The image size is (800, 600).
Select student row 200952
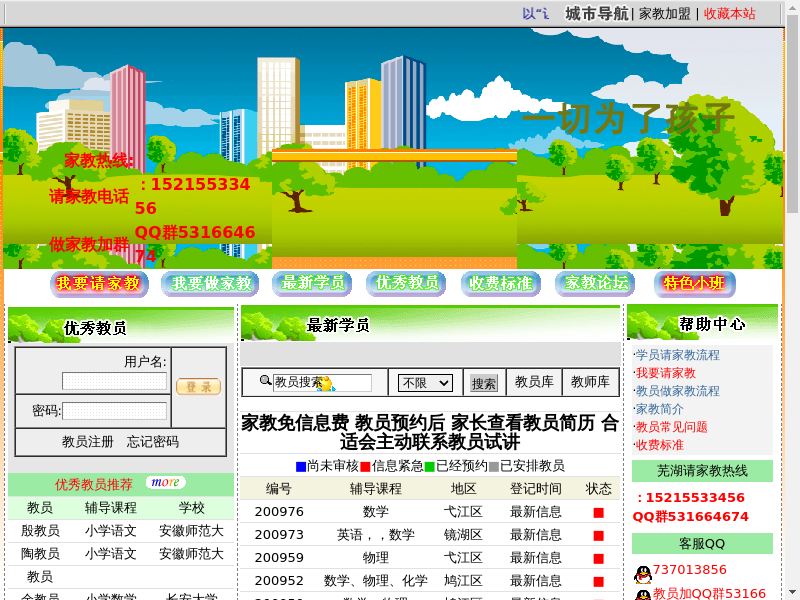[430, 580]
